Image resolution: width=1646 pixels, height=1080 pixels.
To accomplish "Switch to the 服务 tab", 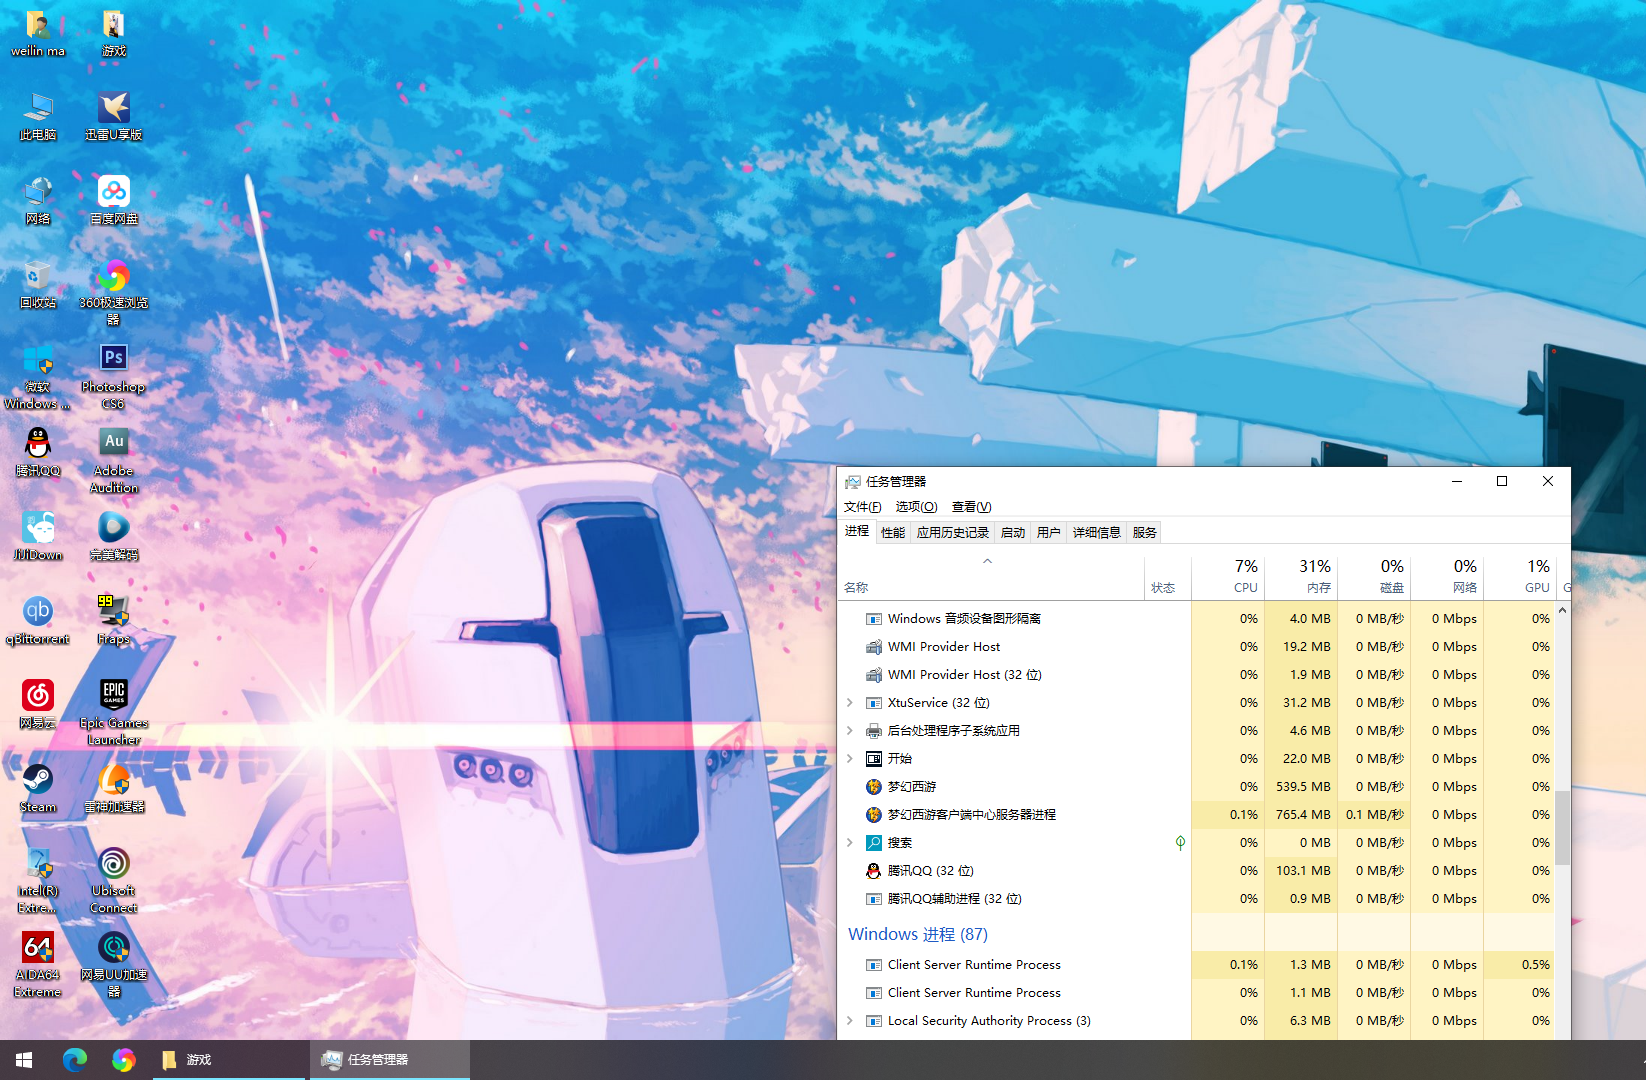I will click(x=1145, y=533).
